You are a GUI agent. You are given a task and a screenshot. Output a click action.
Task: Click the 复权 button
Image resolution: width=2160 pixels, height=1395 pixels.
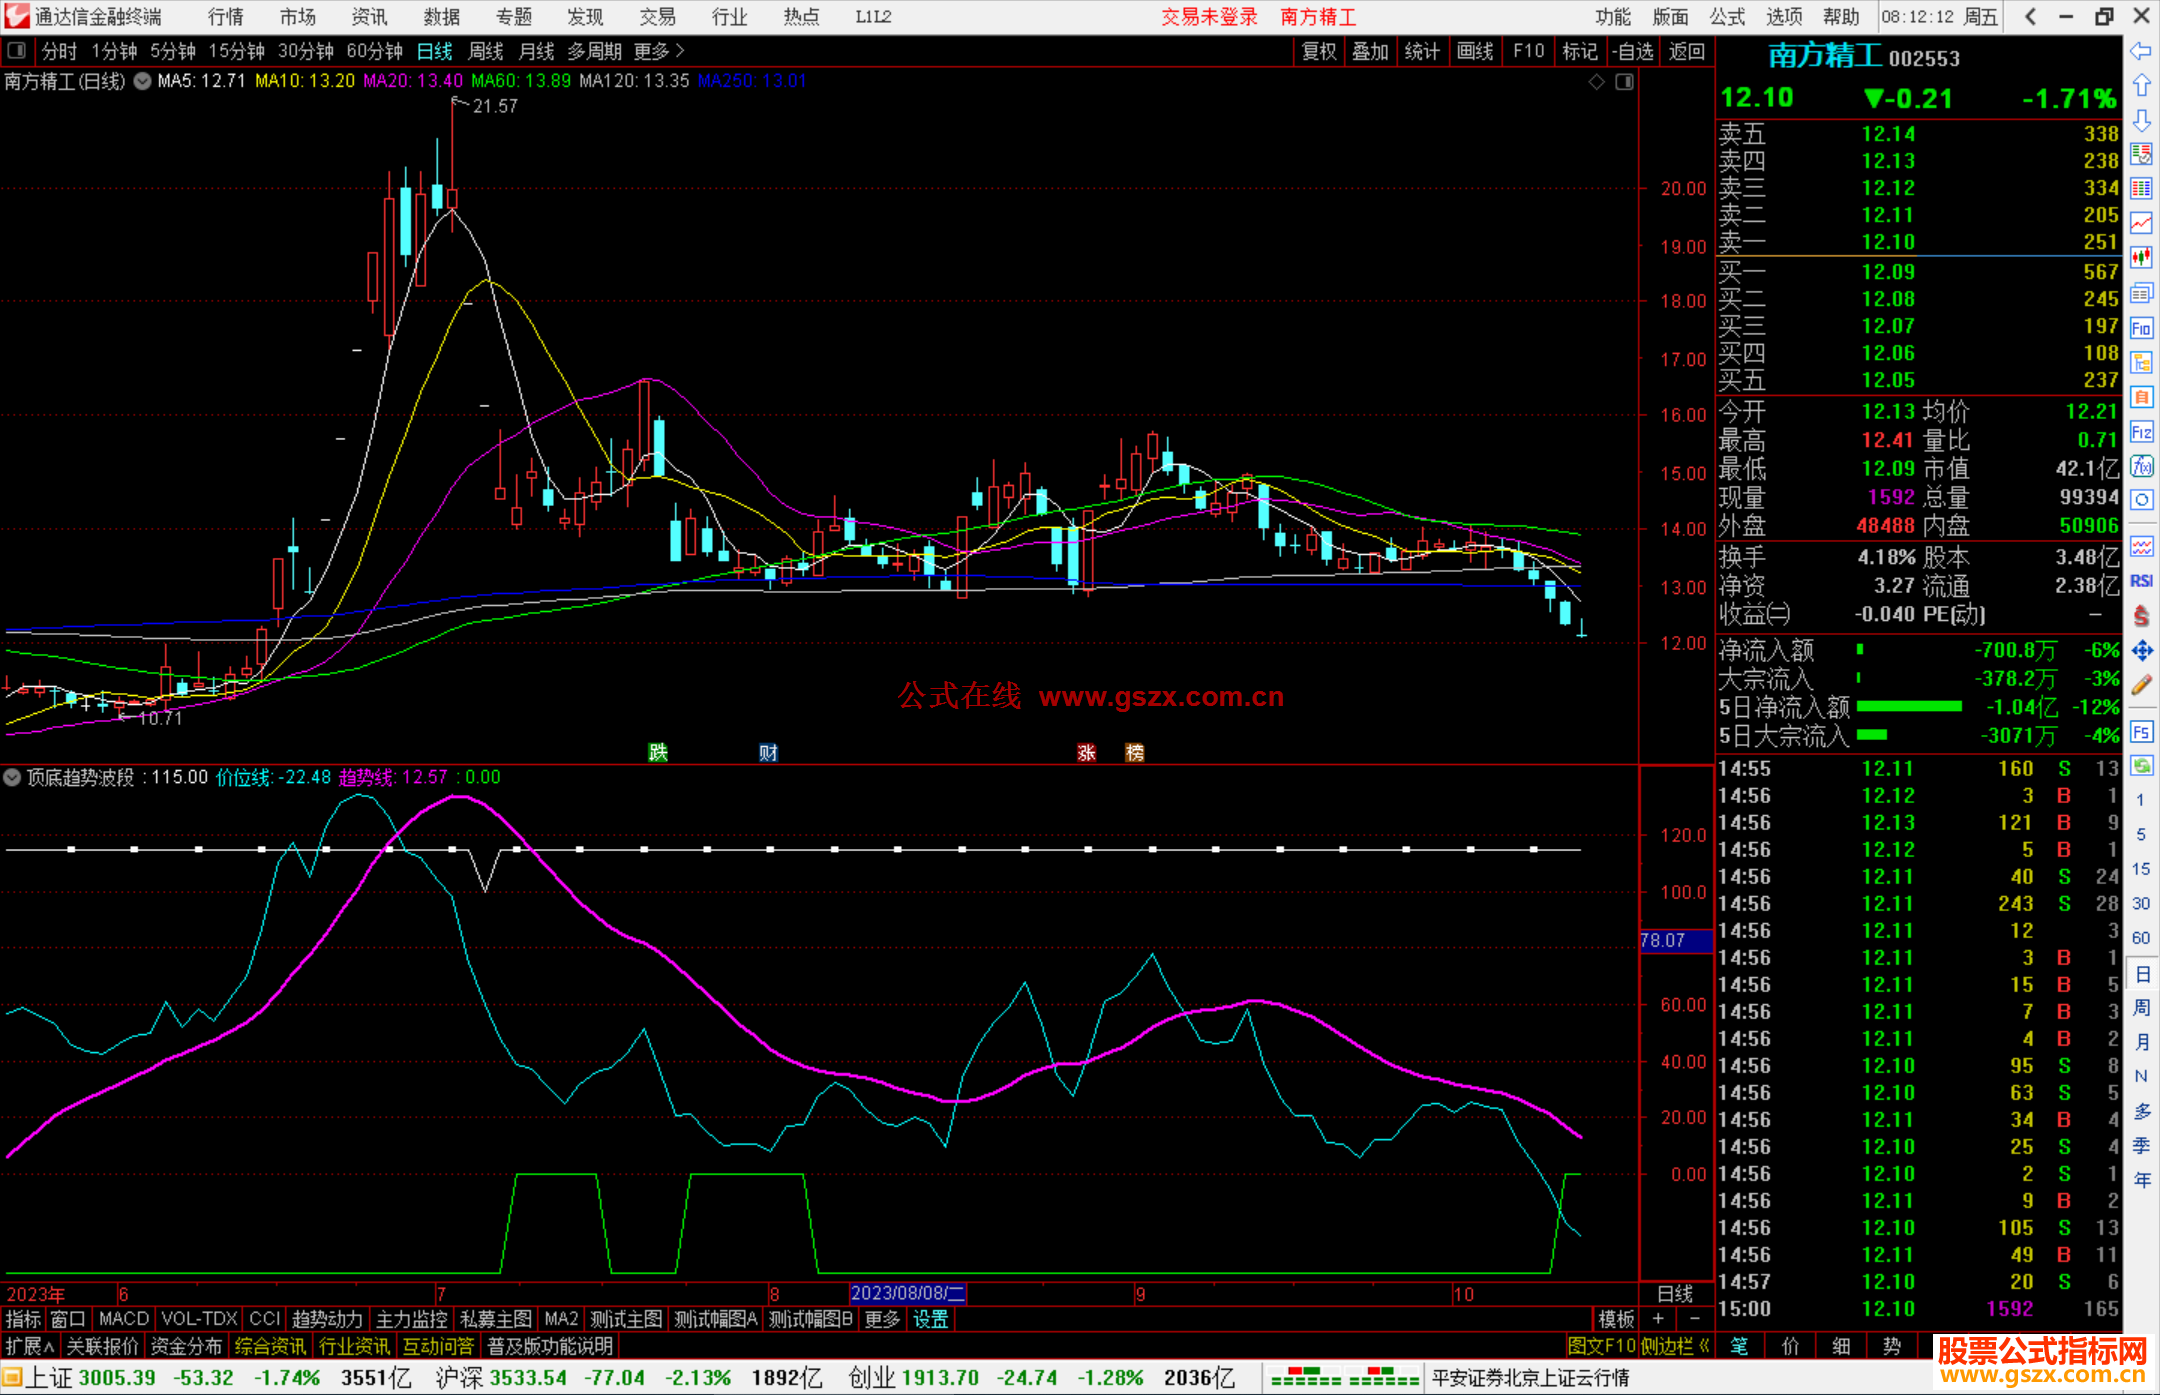tap(1319, 50)
